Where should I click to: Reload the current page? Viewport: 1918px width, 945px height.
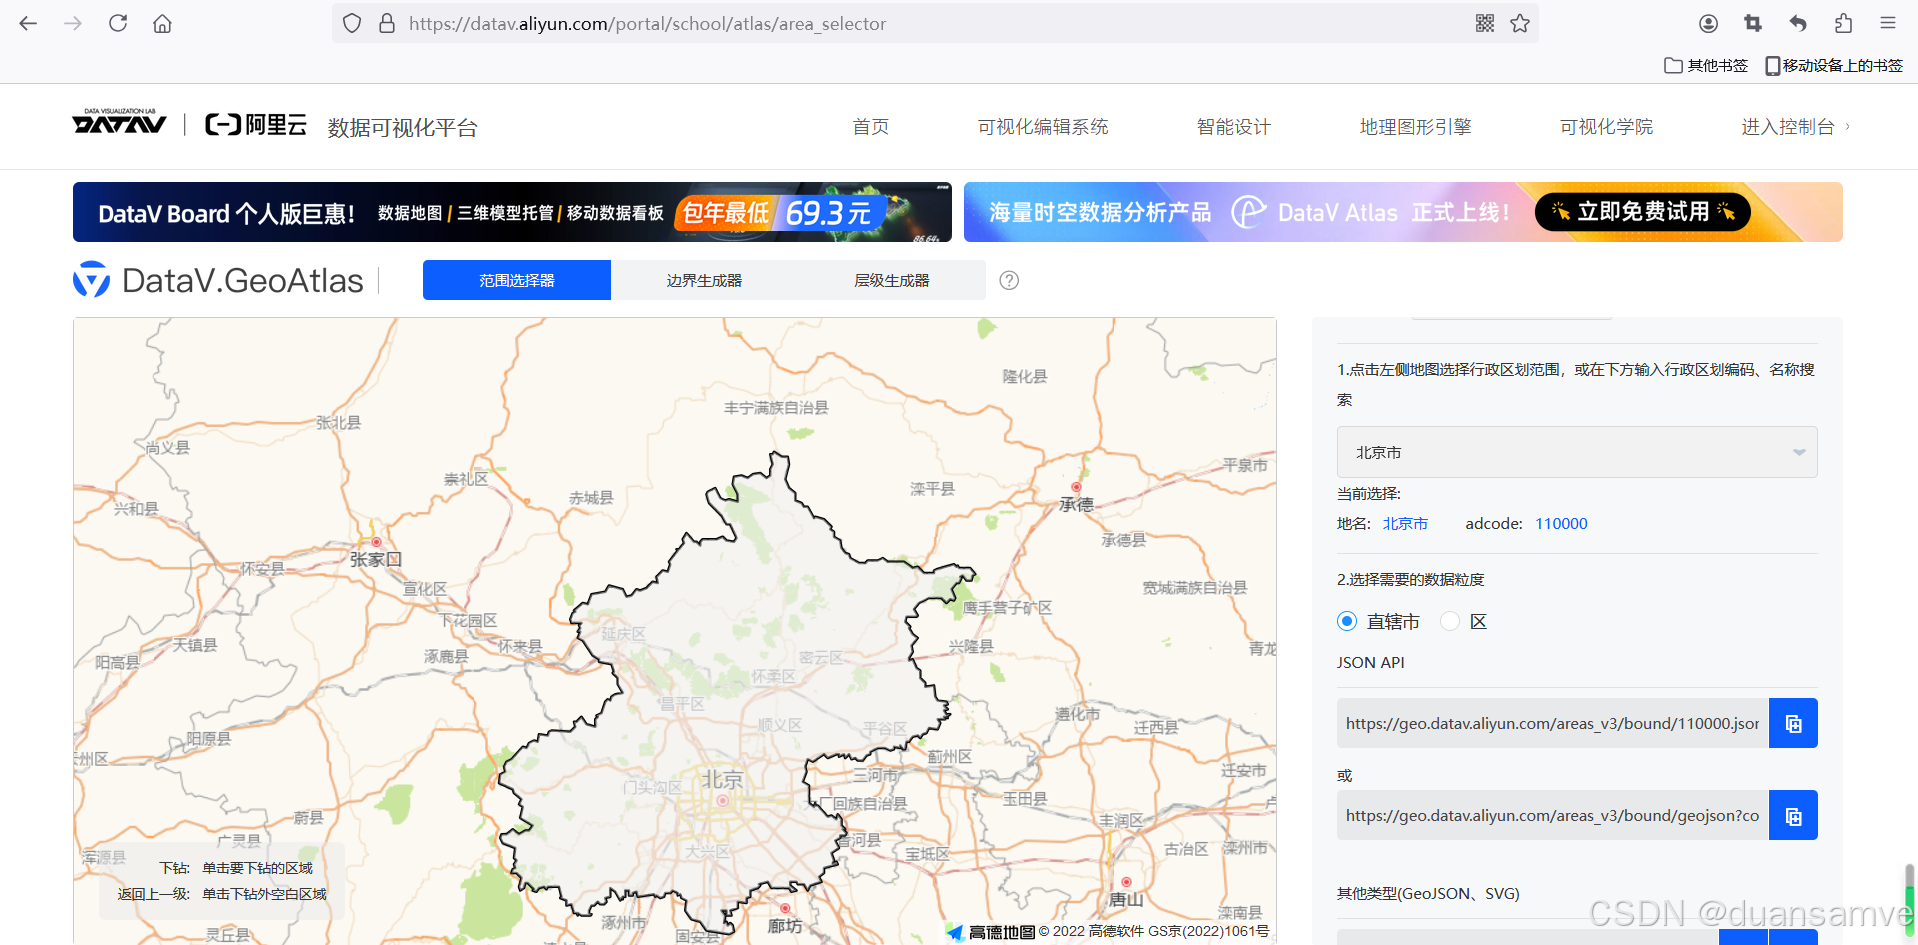(x=118, y=23)
